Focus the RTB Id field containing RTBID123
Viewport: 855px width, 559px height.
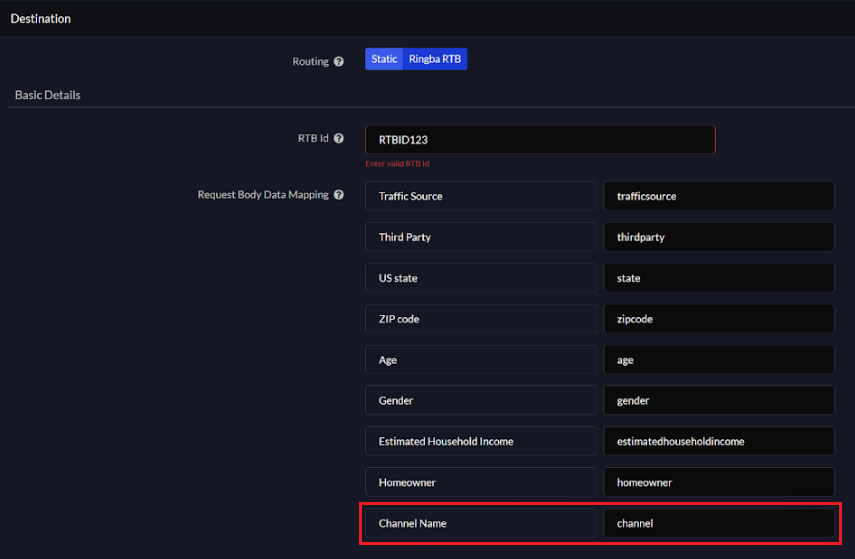540,140
